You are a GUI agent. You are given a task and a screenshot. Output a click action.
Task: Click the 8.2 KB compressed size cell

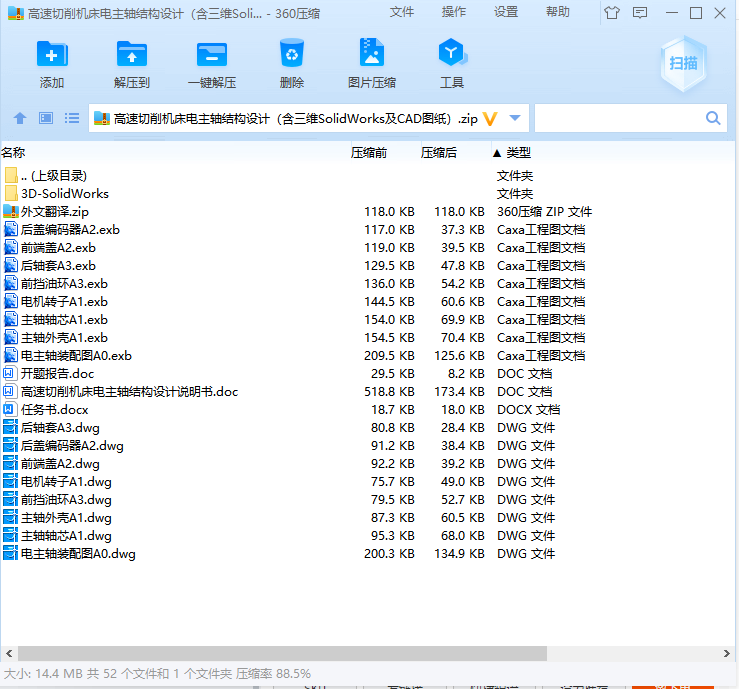tap(466, 374)
